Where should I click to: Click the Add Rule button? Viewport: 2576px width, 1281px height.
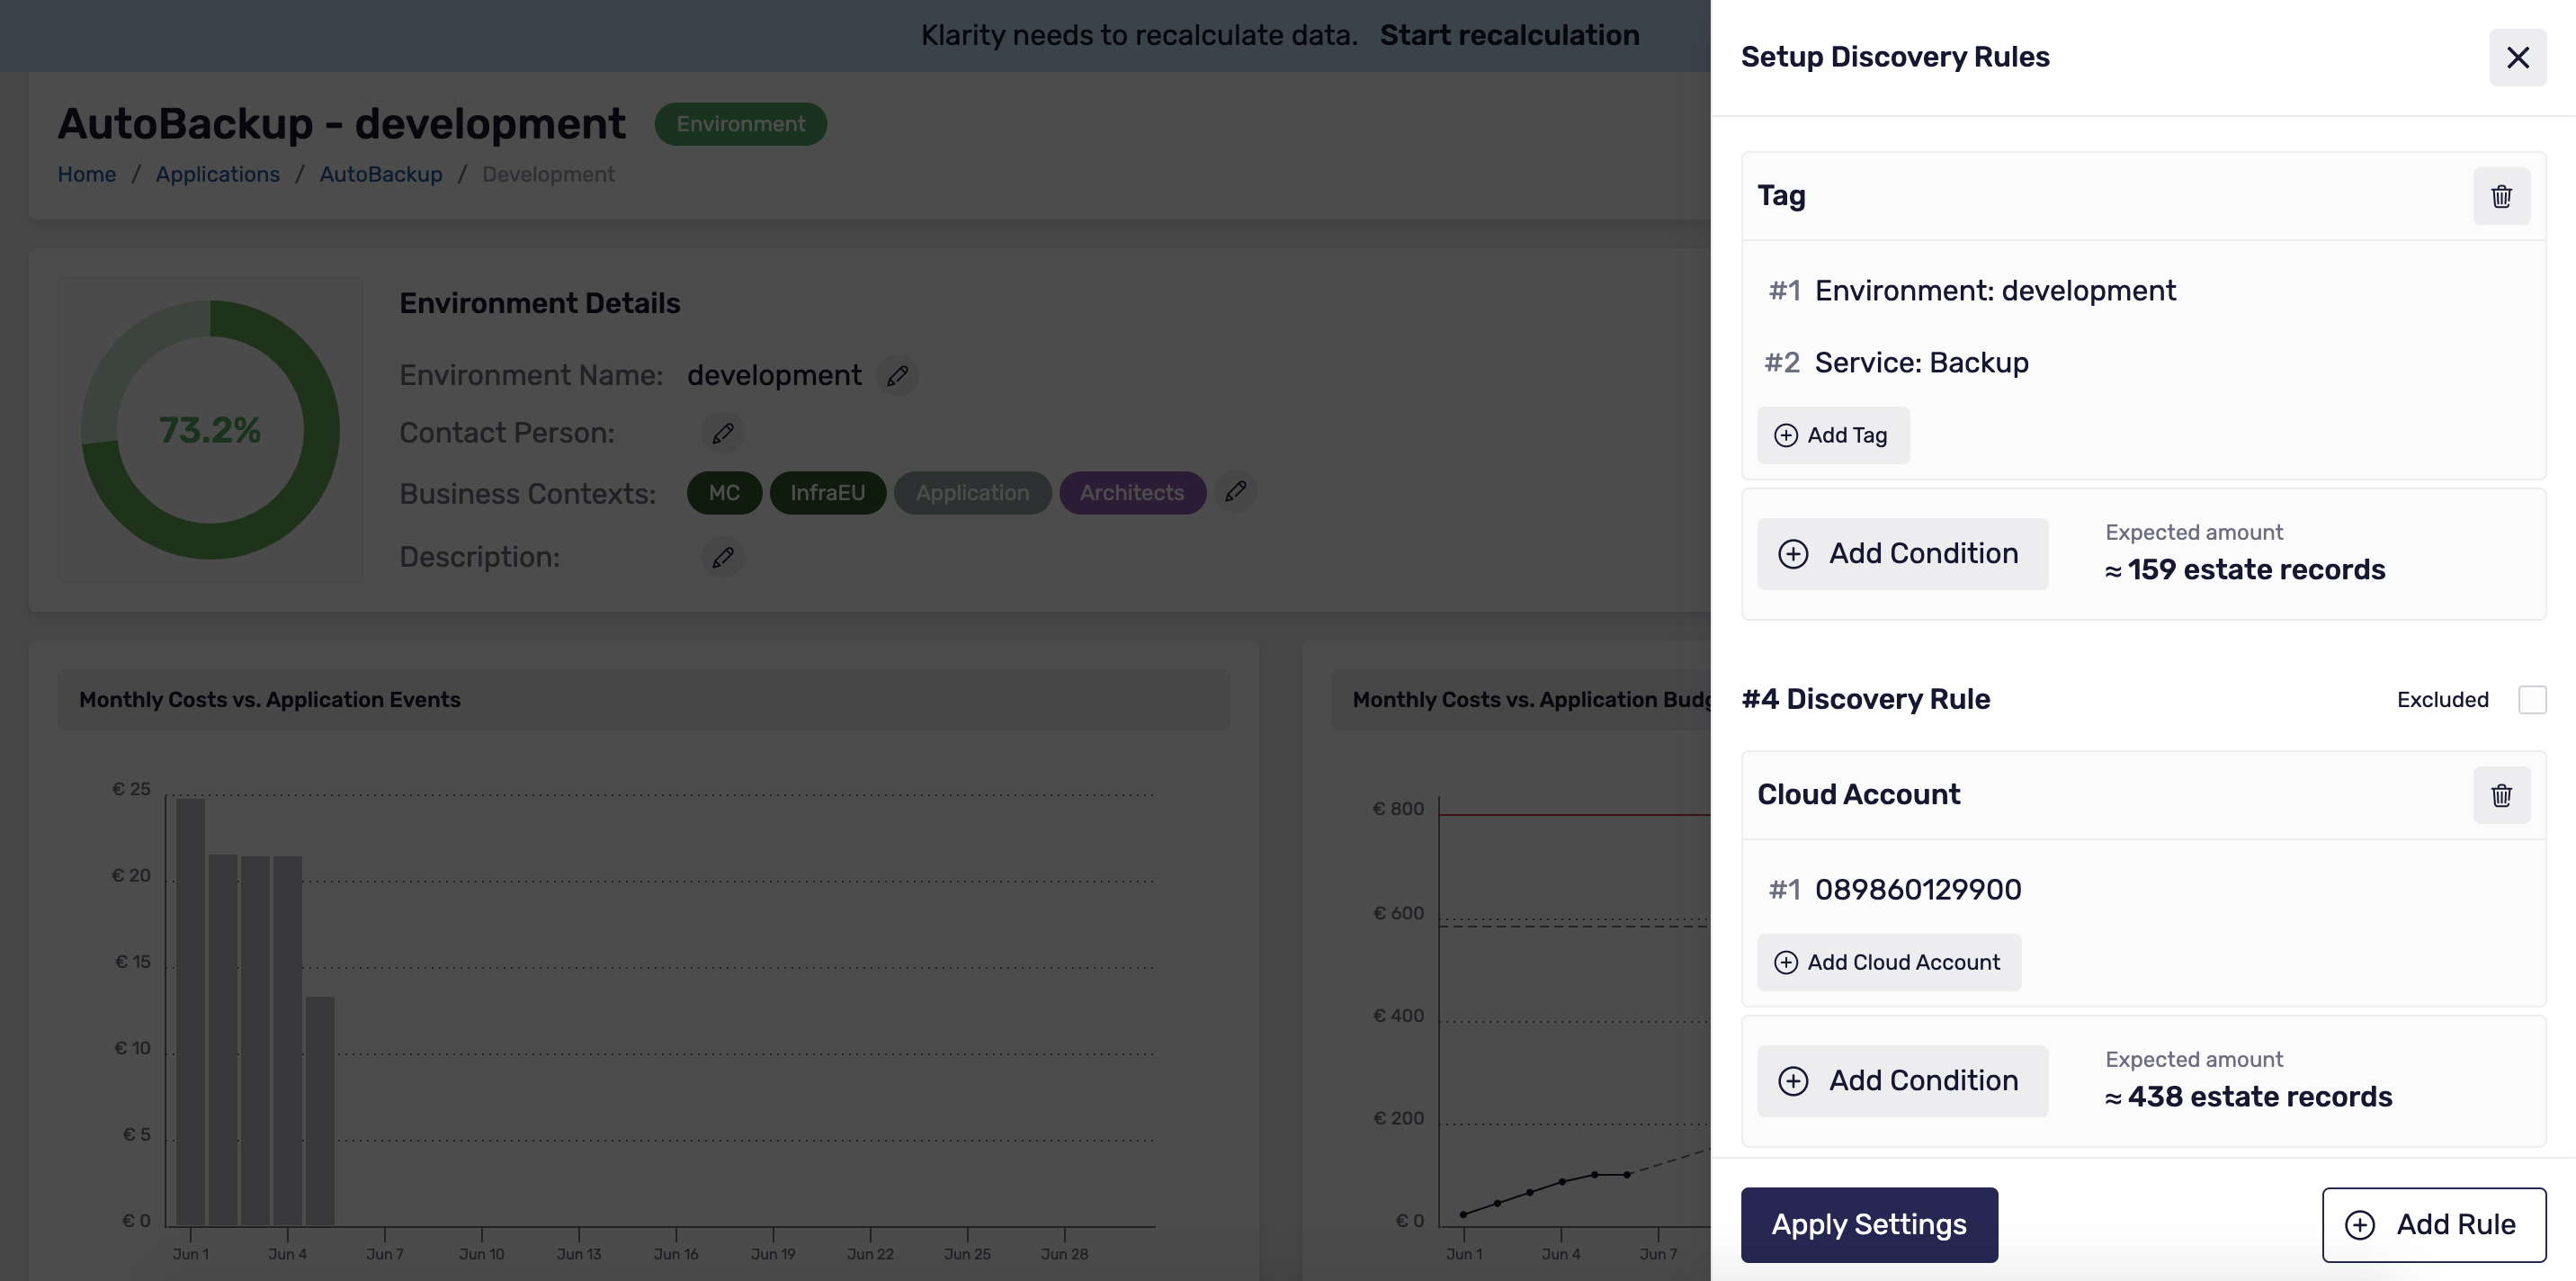(x=2433, y=1224)
